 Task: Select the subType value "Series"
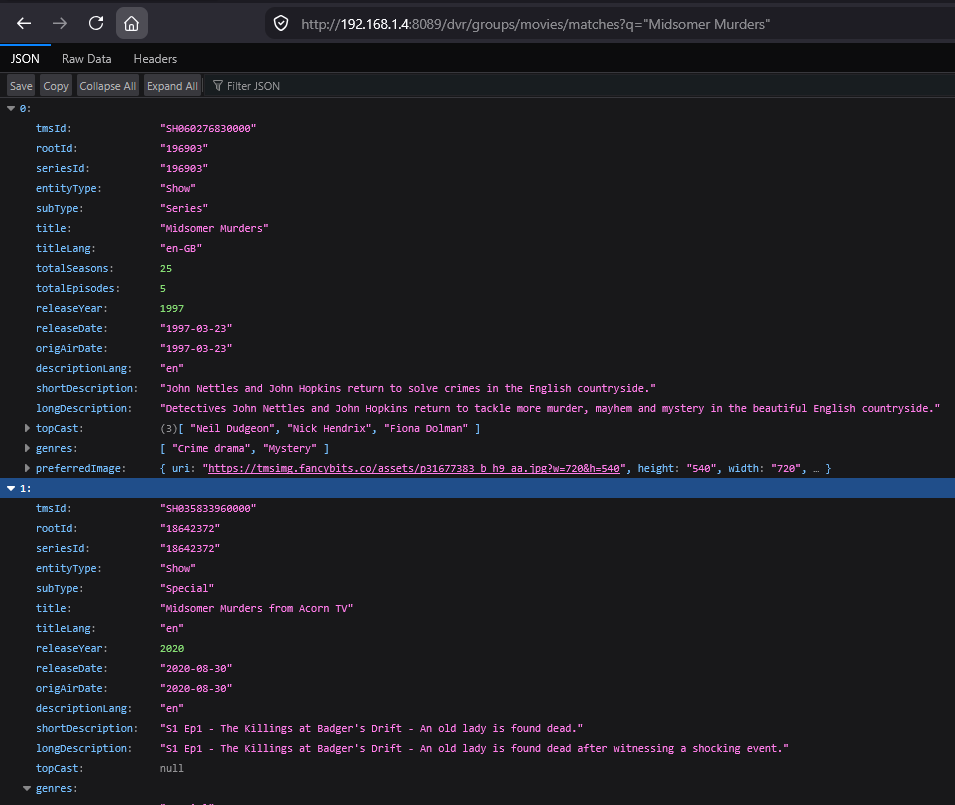coord(184,208)
